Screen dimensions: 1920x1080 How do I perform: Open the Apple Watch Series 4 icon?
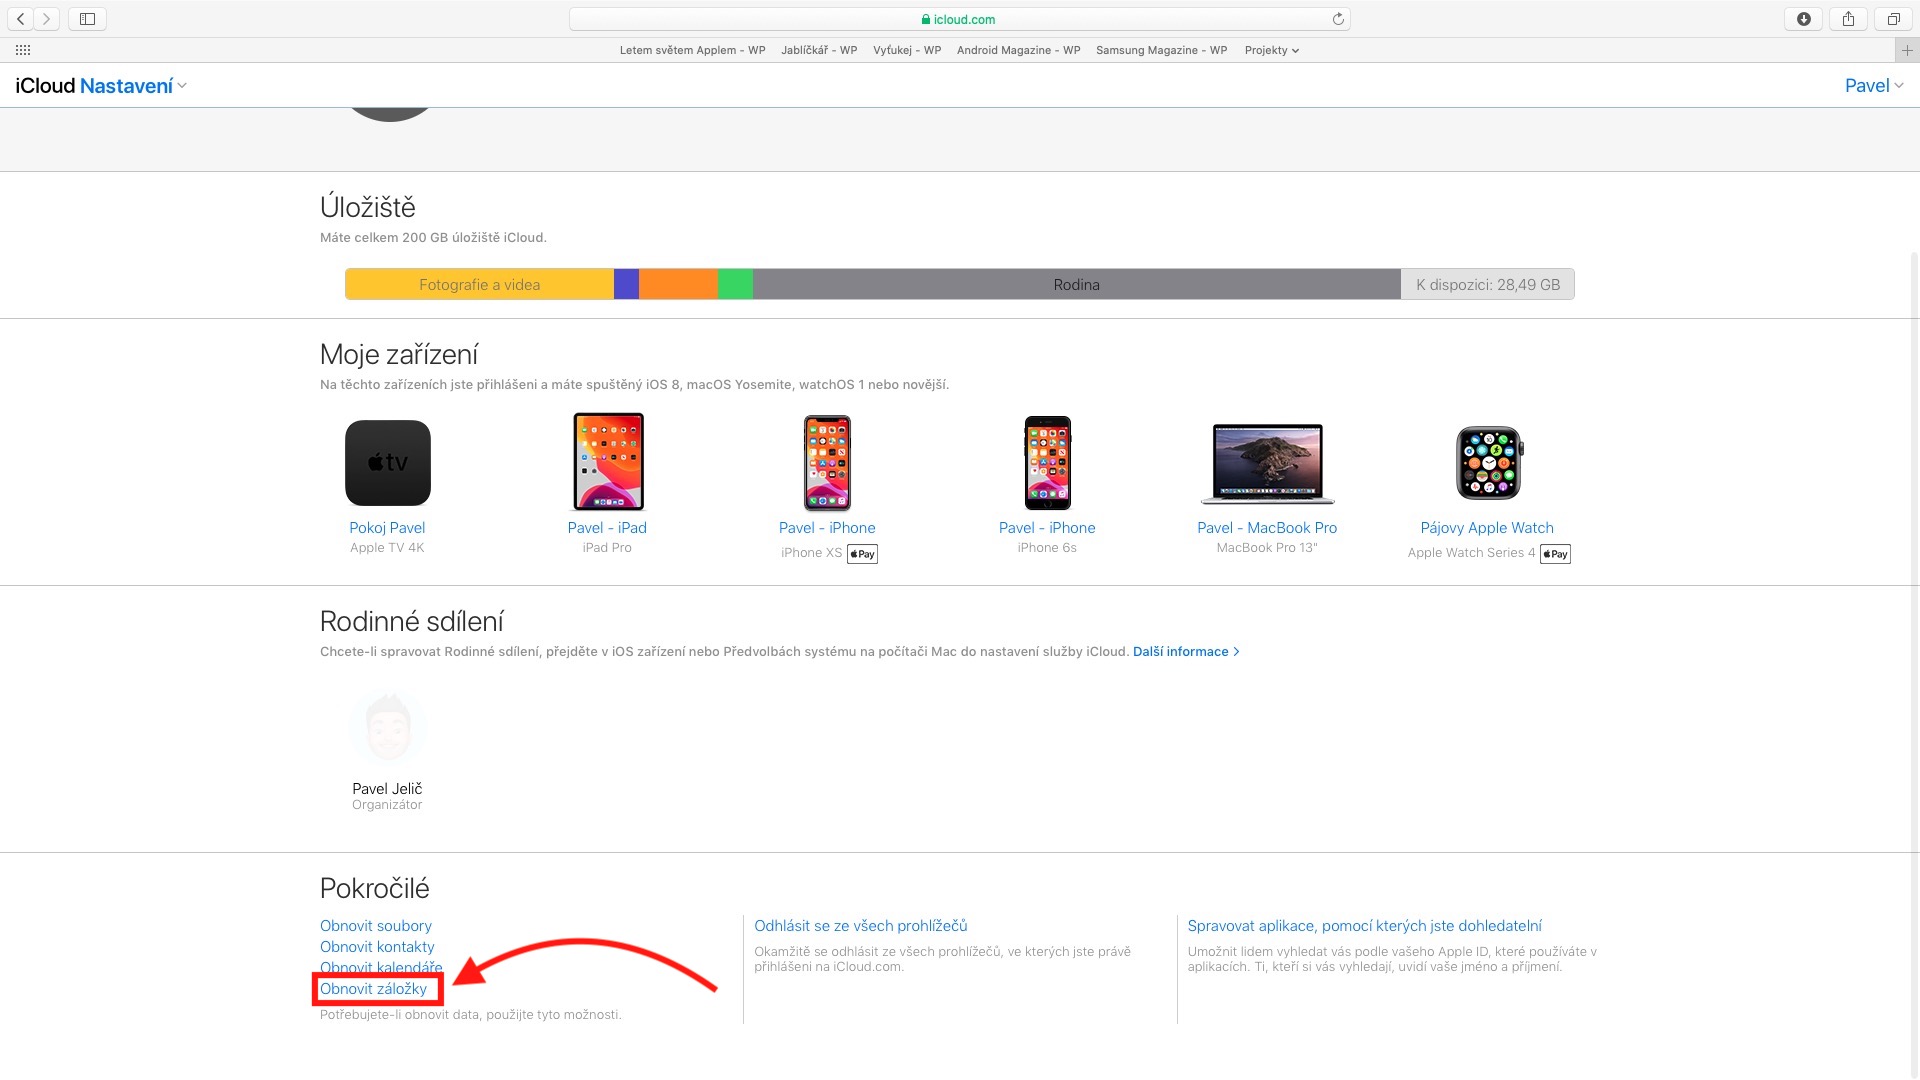1488,463
